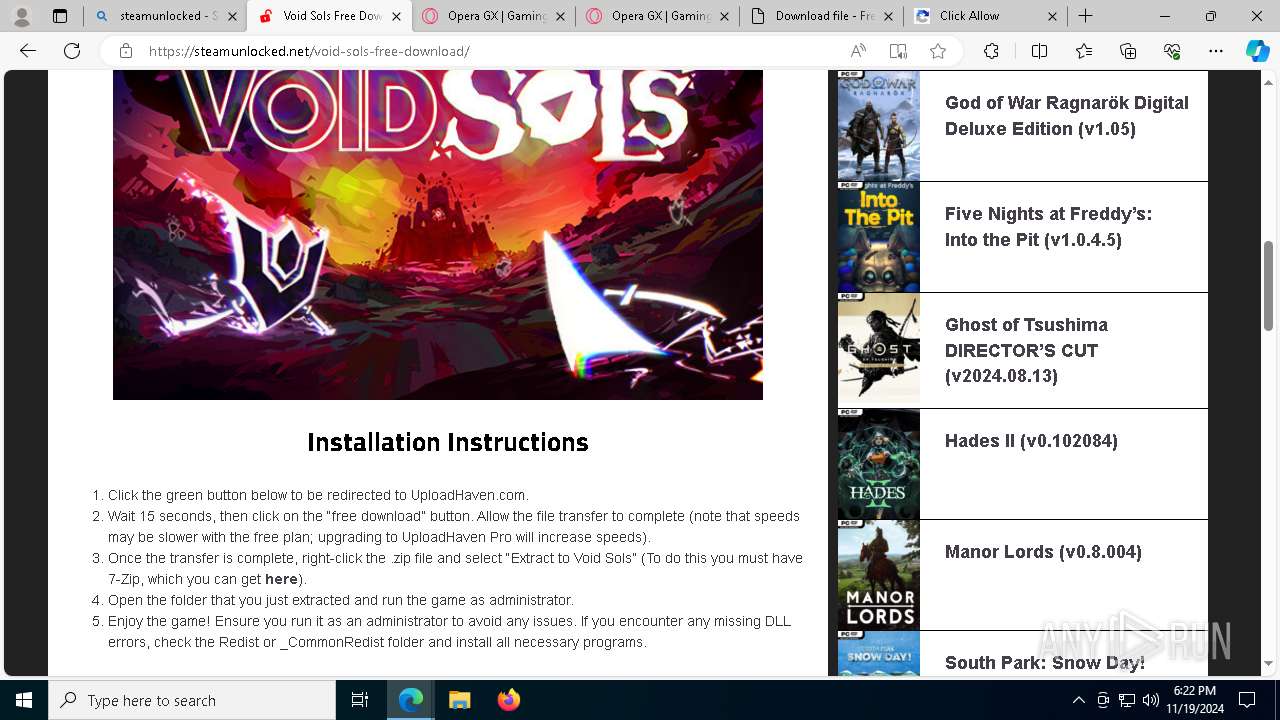Open South Park: Snow Day! link
Viewport: 1280px width, 720px height.
pos(1045,663)
